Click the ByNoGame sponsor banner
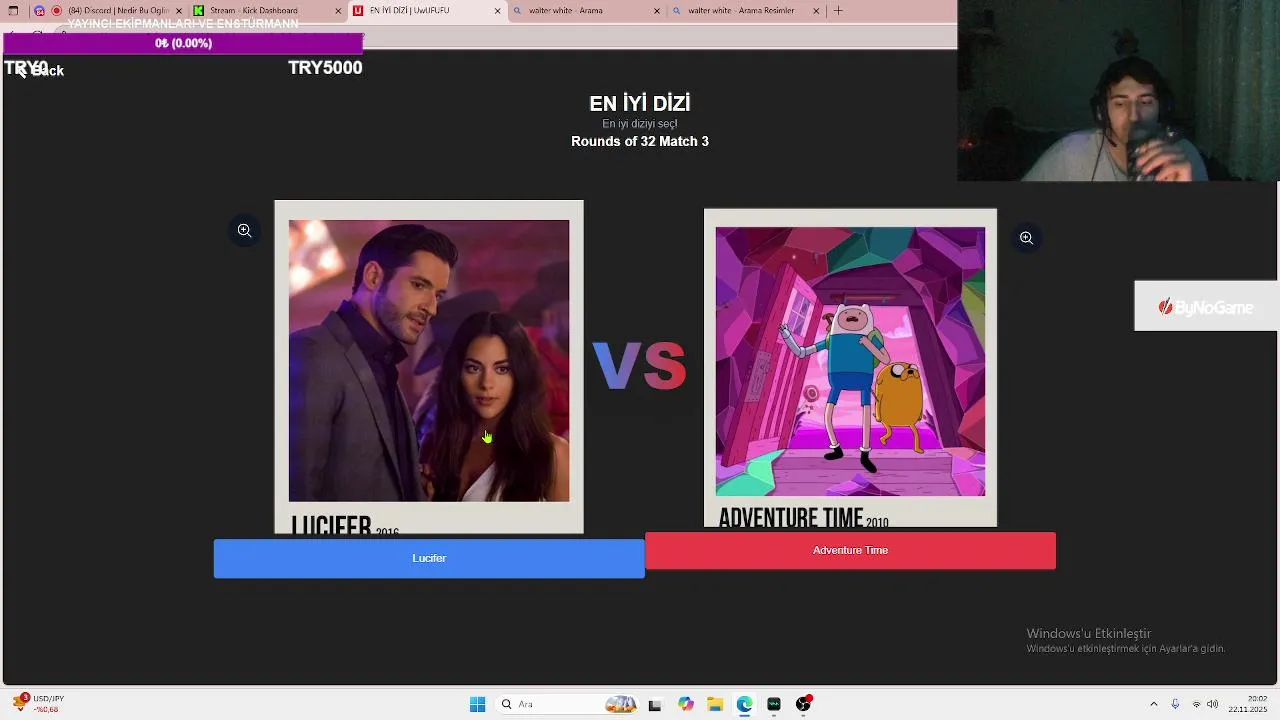Screen dimensions: 1280x720 (x=1206, y=307)
